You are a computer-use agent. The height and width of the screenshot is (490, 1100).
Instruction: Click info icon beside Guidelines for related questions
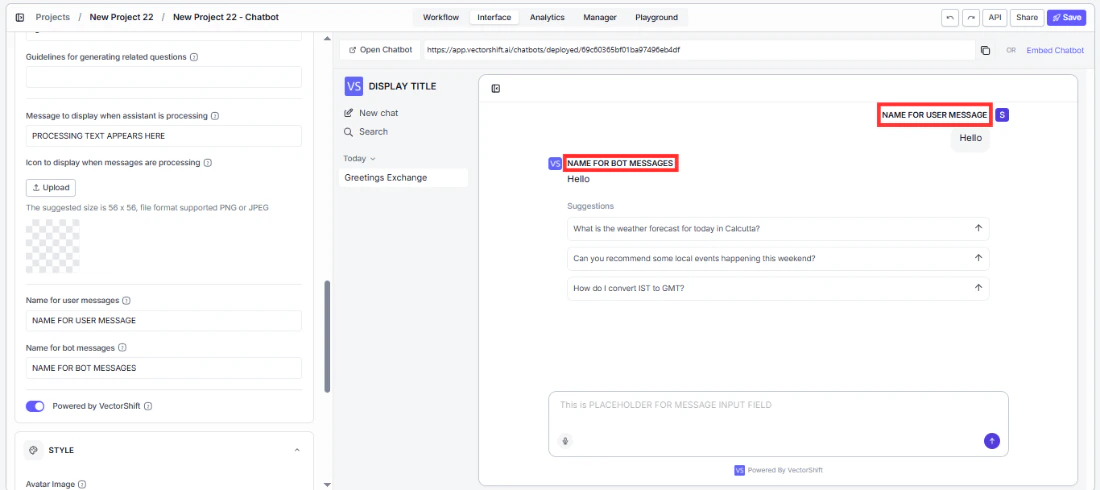[x=194, y=57]
